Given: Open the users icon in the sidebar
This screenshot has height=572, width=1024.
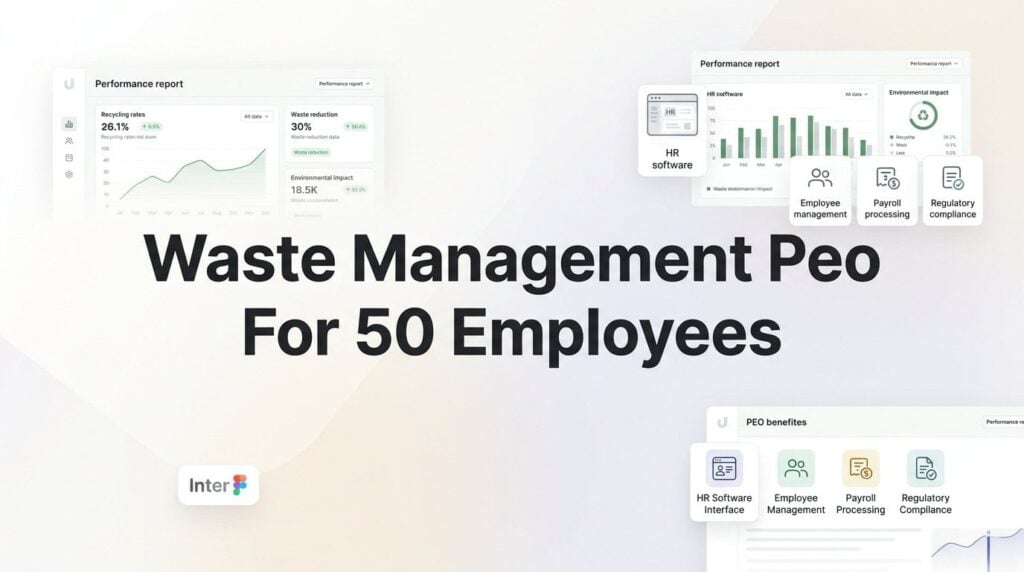Looking at the screenshot, I should pyautogui.click(x=69, y=141).
